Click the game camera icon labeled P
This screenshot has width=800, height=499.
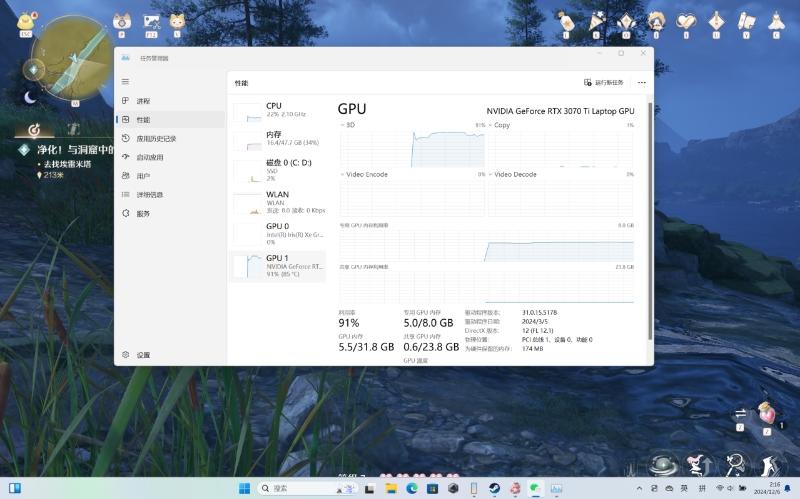122,22
